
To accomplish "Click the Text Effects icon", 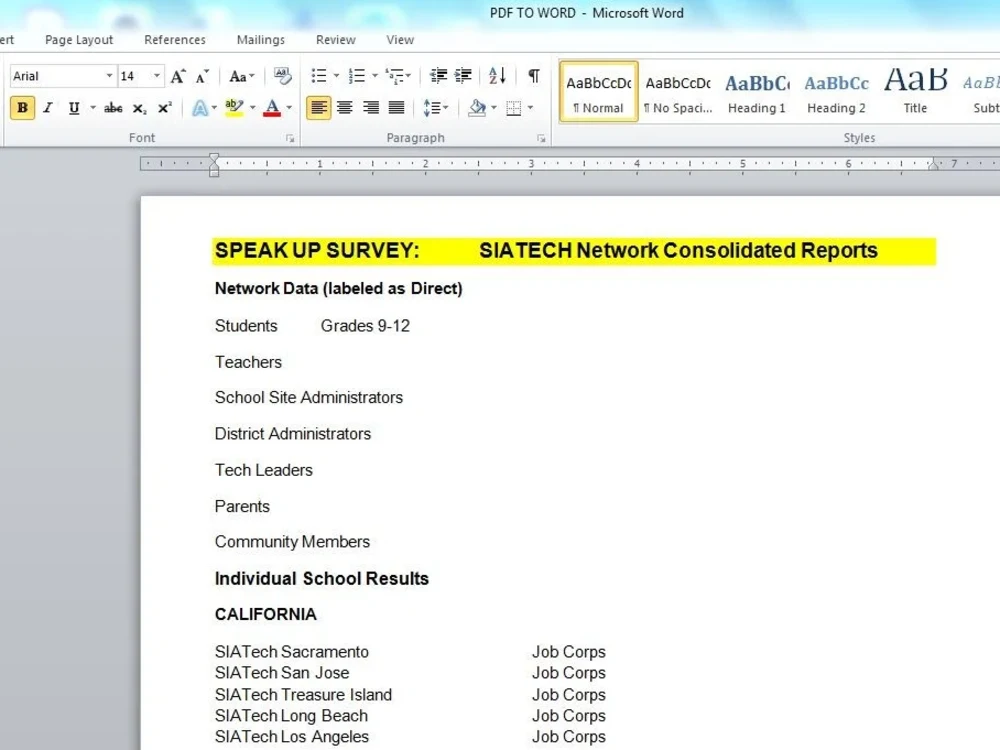I will pos(200,108).
